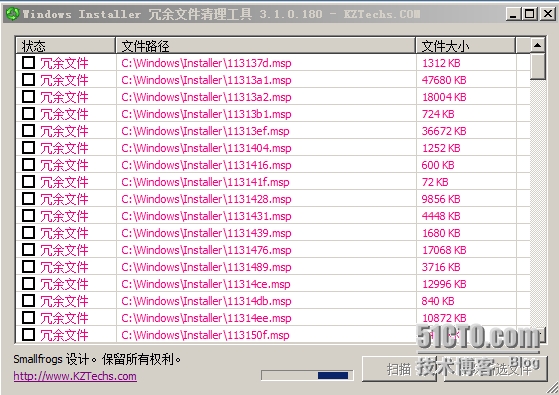This screenshot has height=395, width=559.
Task: Check the 11313a2.msp redundant file box
Action: (x=29, y=97)
